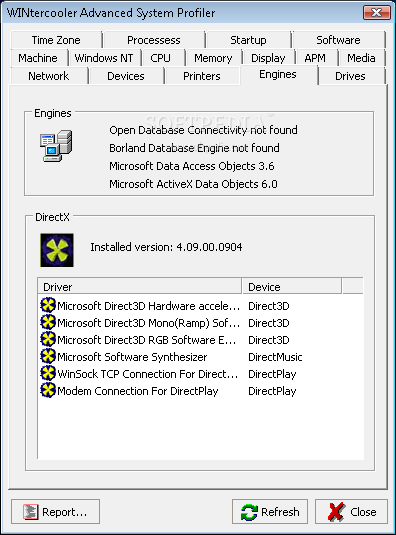Image resolution: width=396 pixels, height=535 pixels.
Task: Select 'Microsoft Direct3D Hardware accele...' text
Action: pos(148,306)
